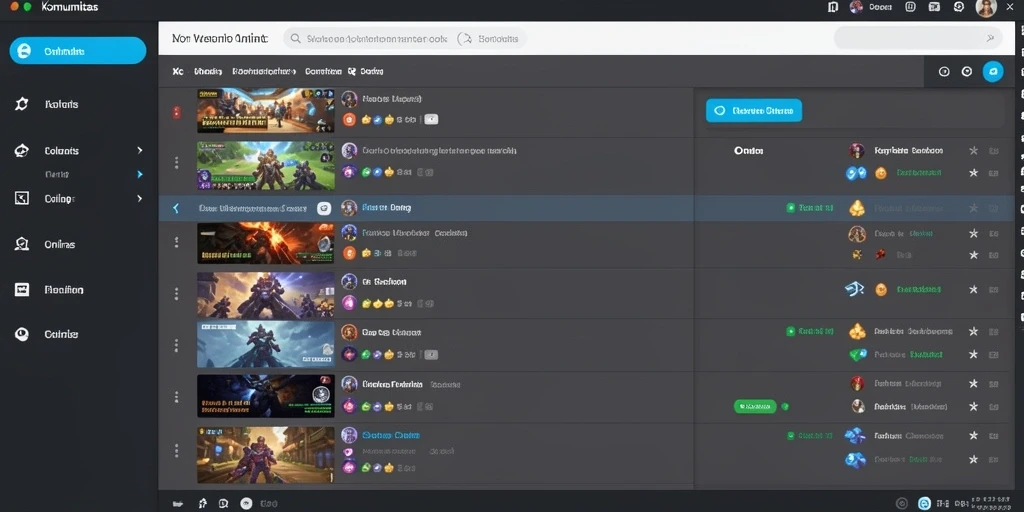Viewport: 1024px width, 512px height.
Task: Click the chat icon in the highlighted row
Action: click(x=323, y=208)
